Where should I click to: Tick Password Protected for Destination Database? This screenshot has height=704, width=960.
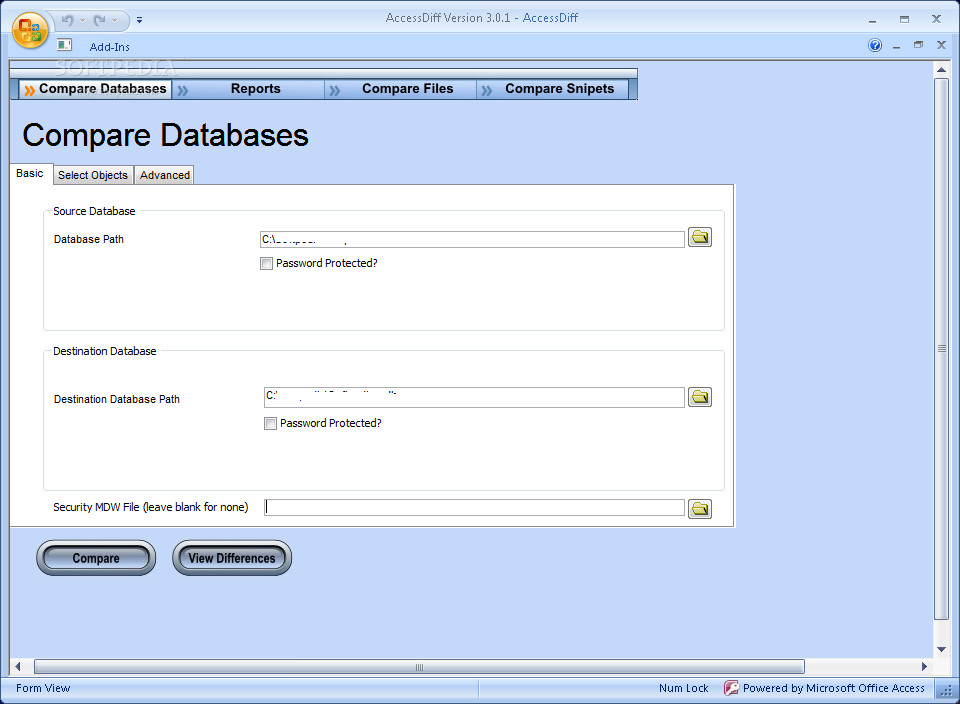point(270,424)
